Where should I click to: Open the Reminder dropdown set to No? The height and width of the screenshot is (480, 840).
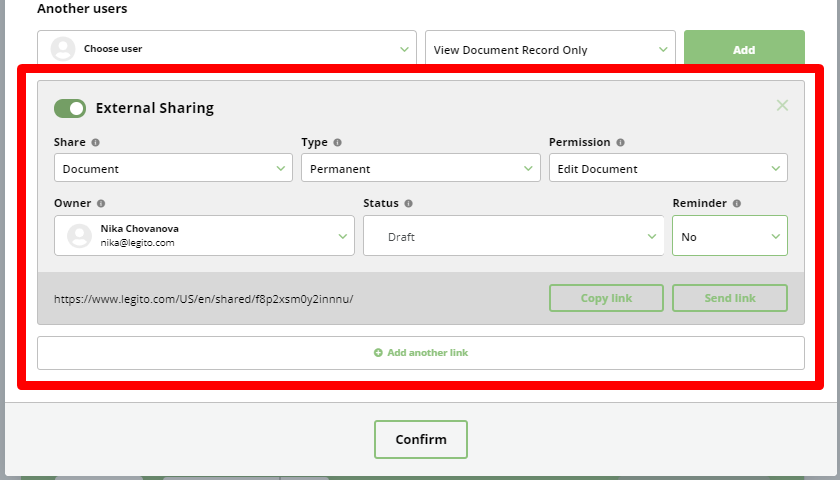click(730, 236)
